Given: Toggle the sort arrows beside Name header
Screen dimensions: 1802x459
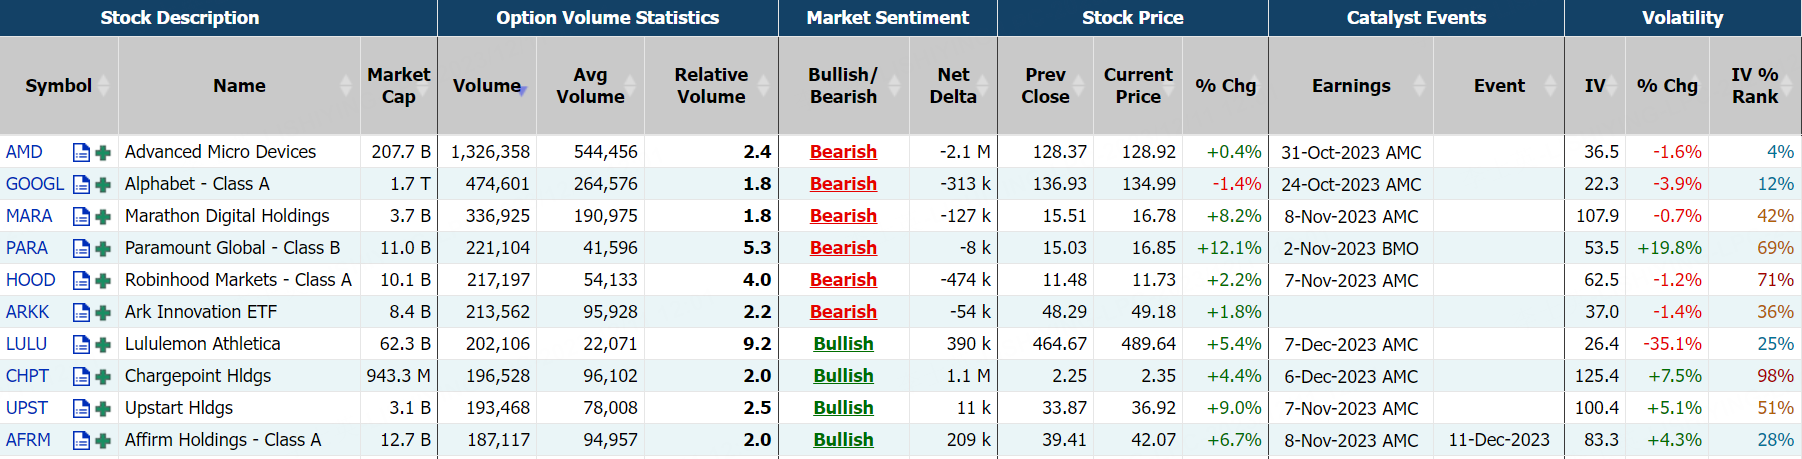Looking at the screenshot, I should (346, 86).
